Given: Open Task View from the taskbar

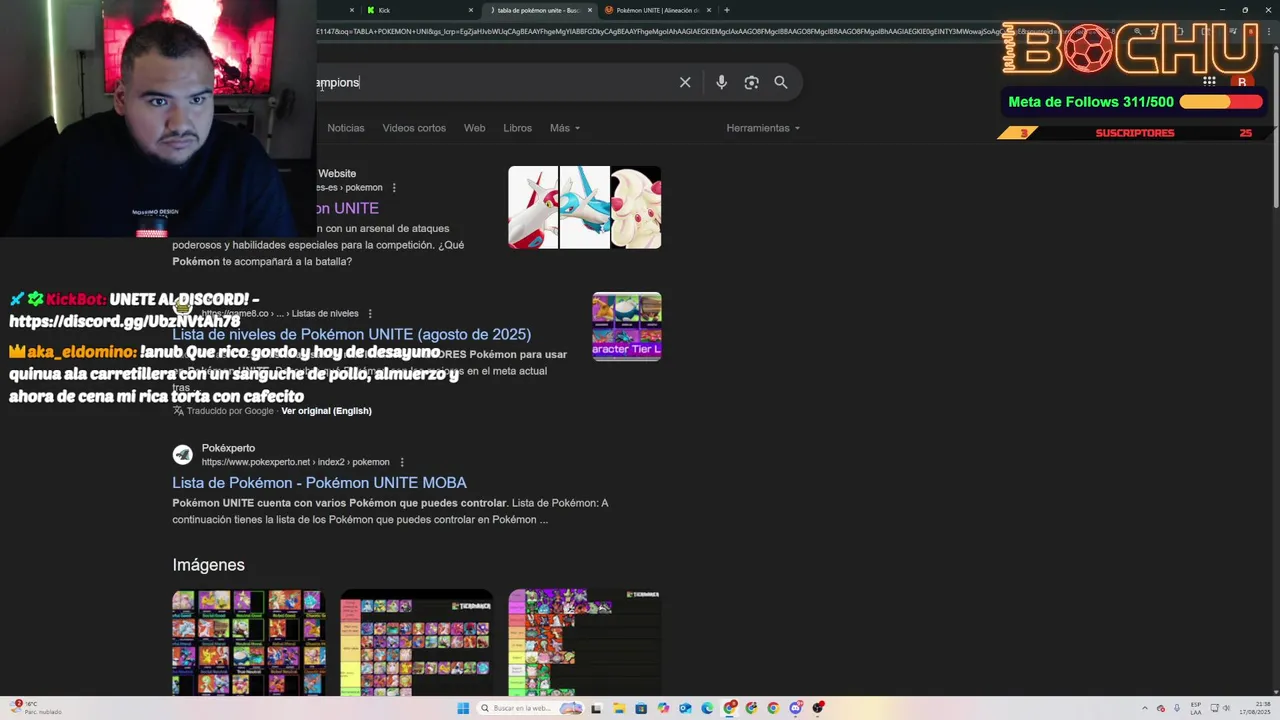Looking at the screenshot, I should tap(596, 708).
